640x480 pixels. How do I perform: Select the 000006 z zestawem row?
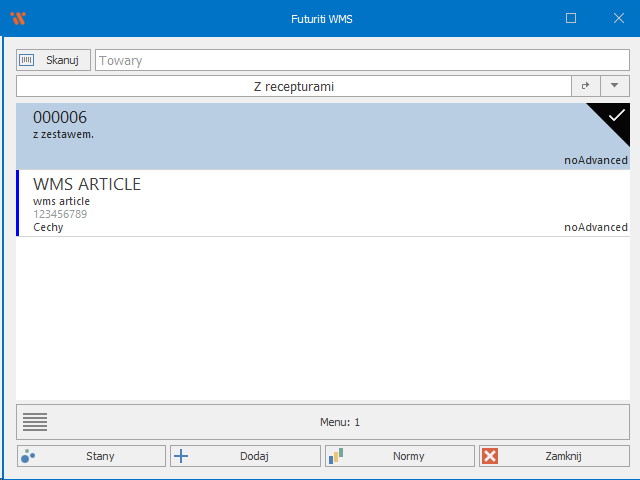pyautogui.click(x=300, y=136)
